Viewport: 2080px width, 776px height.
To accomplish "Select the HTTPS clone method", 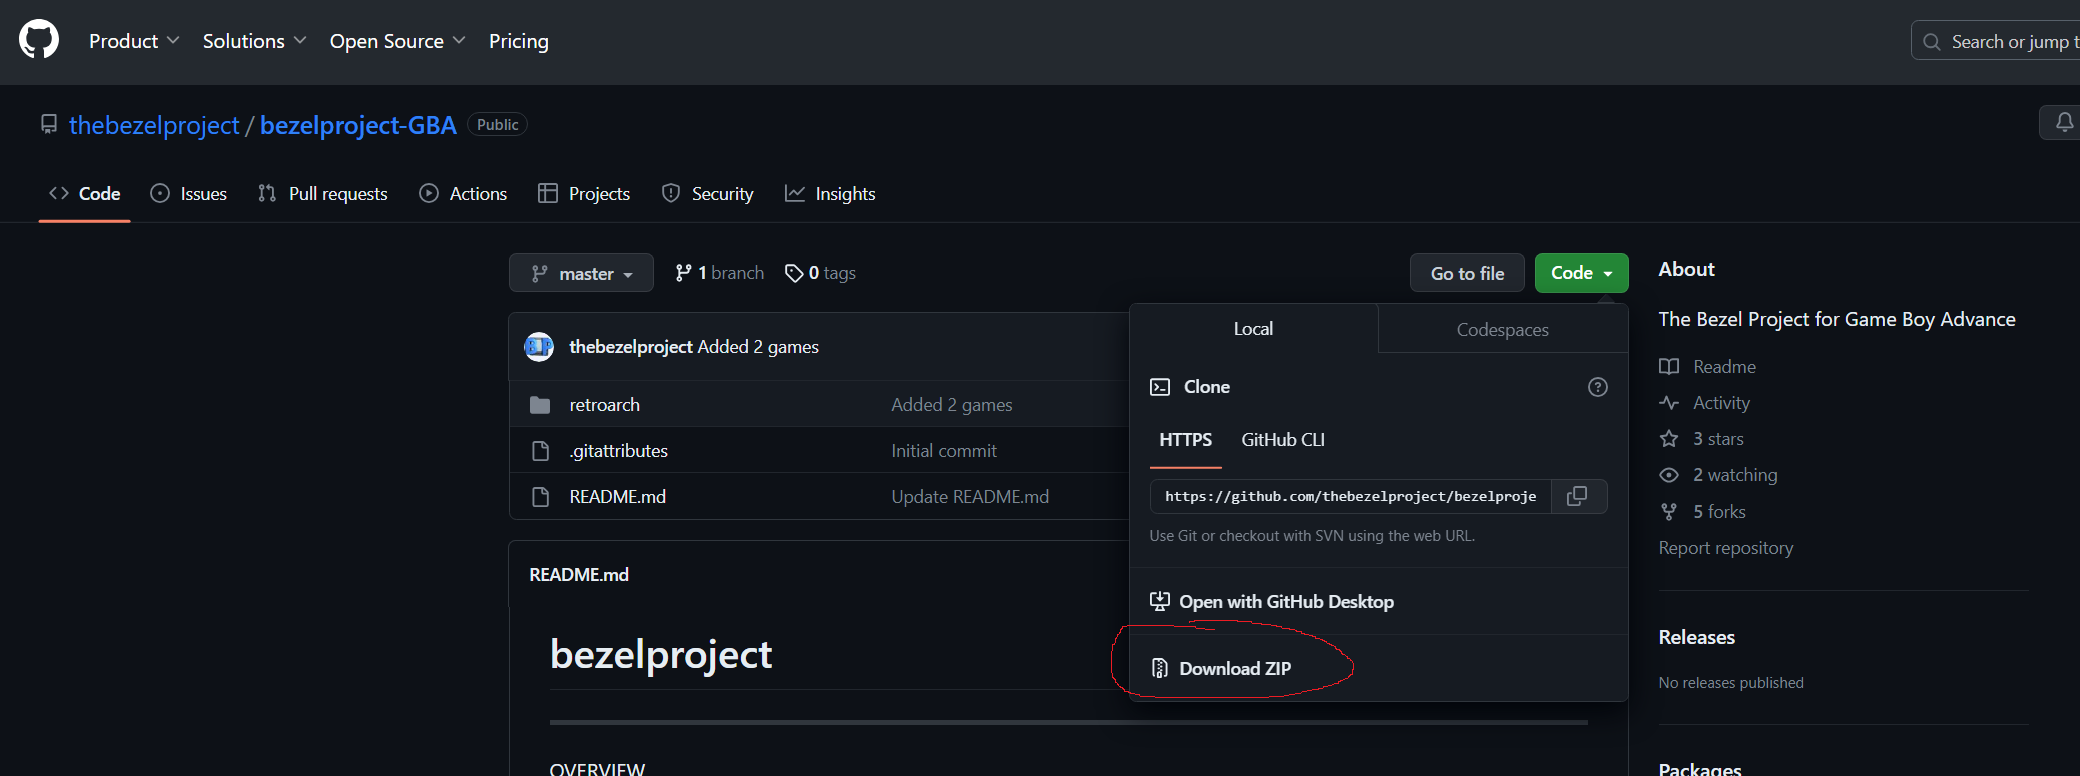I will point(1186,440).
